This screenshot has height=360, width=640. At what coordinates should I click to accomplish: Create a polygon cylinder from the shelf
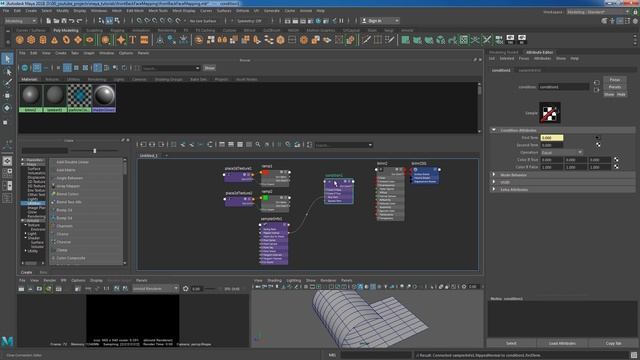[43, 40]
